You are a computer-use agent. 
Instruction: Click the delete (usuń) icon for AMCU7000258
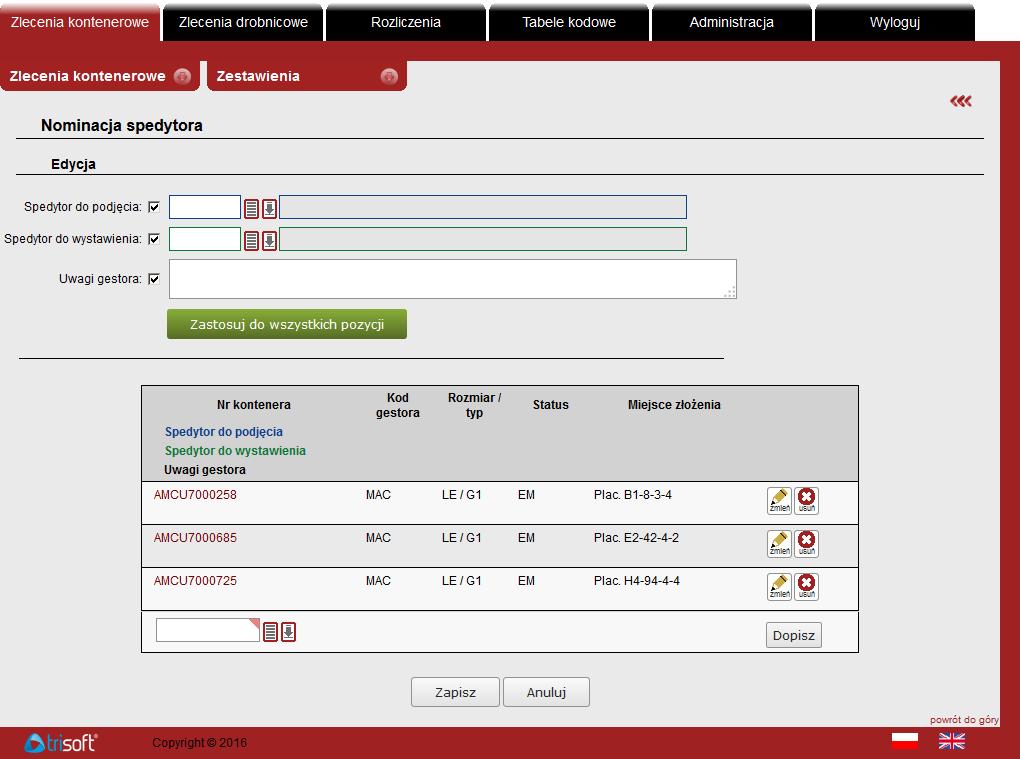[807, 501]
